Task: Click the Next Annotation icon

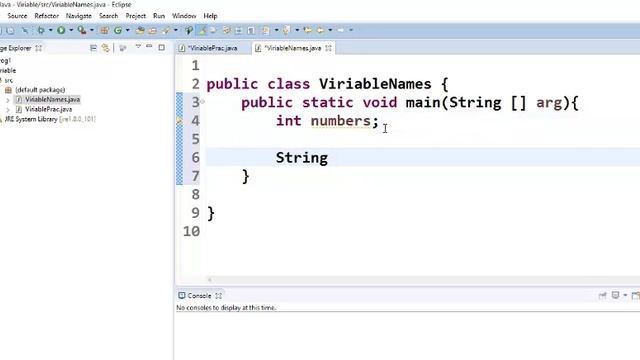Action: 265,30
